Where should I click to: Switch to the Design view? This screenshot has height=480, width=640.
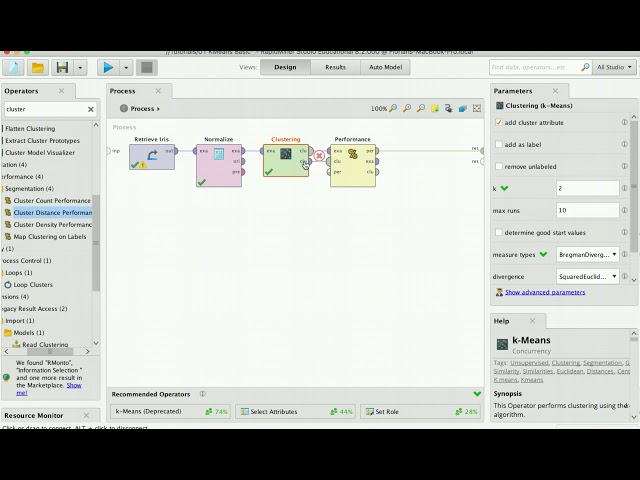pos(285,67)
